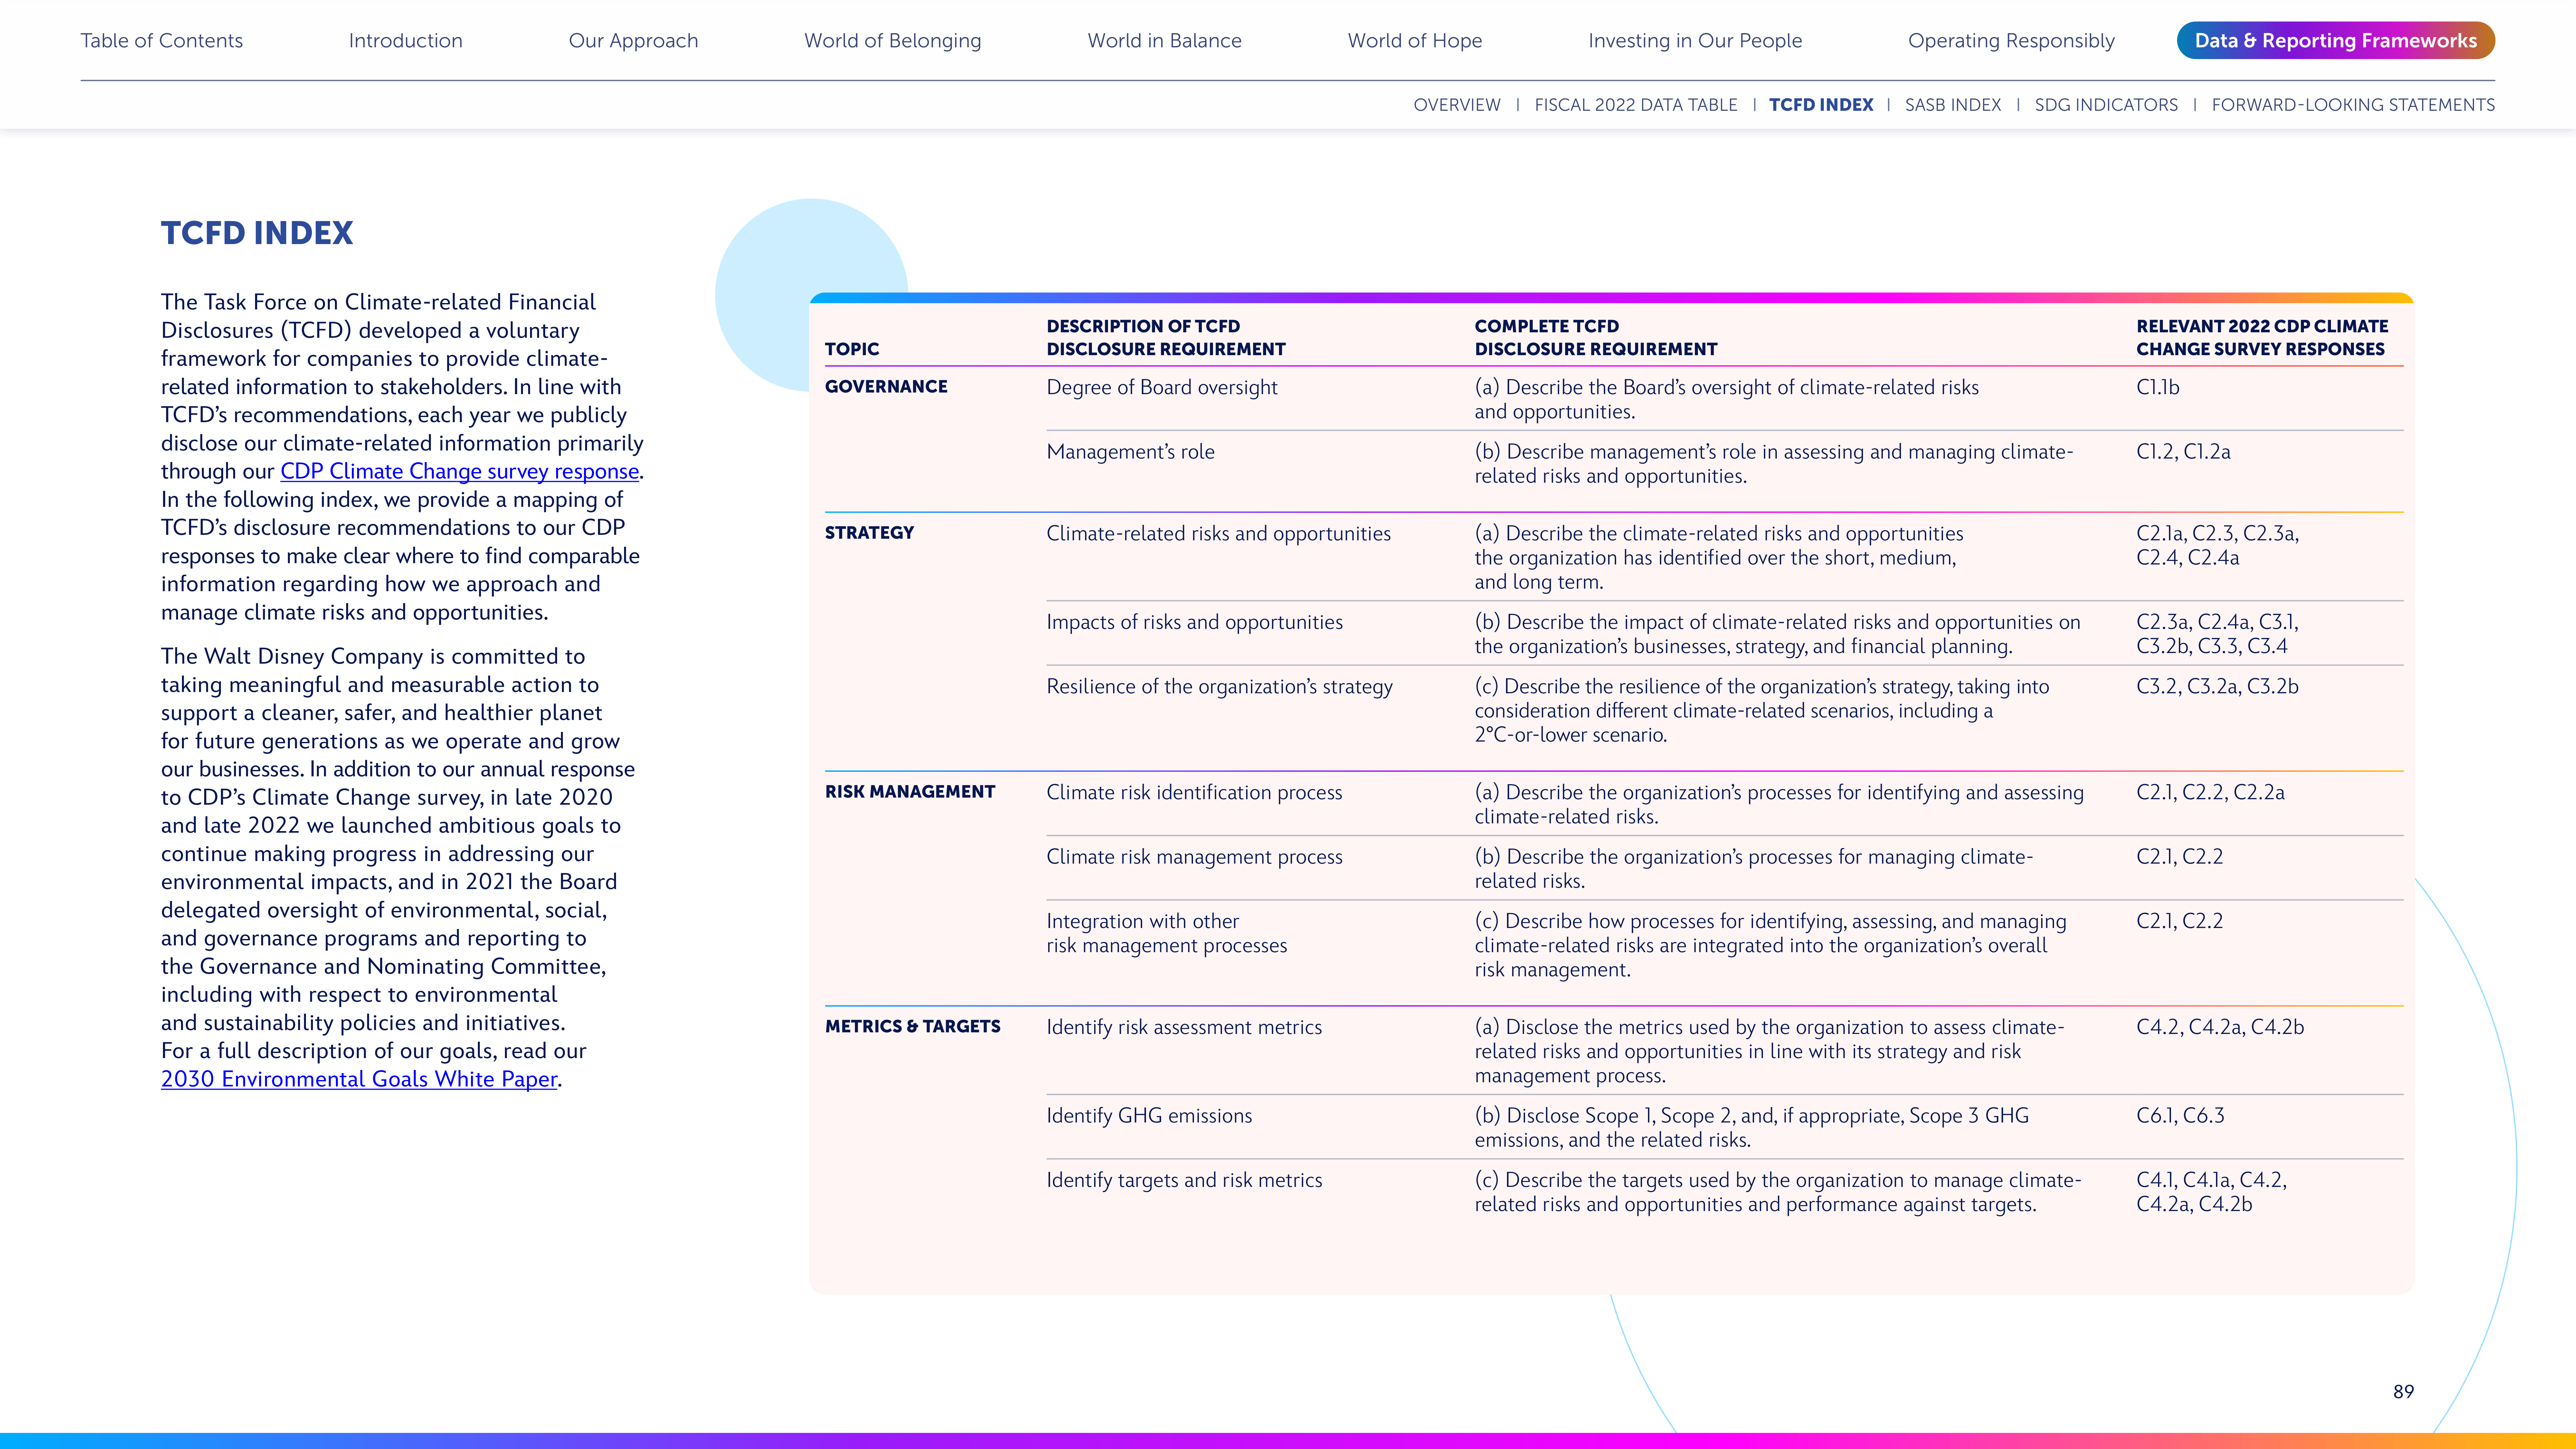Click 'The Walt Disney Company is committed' paragraph
Image resolution: width=2576 pixels, height=1449 pixels.
398,868
